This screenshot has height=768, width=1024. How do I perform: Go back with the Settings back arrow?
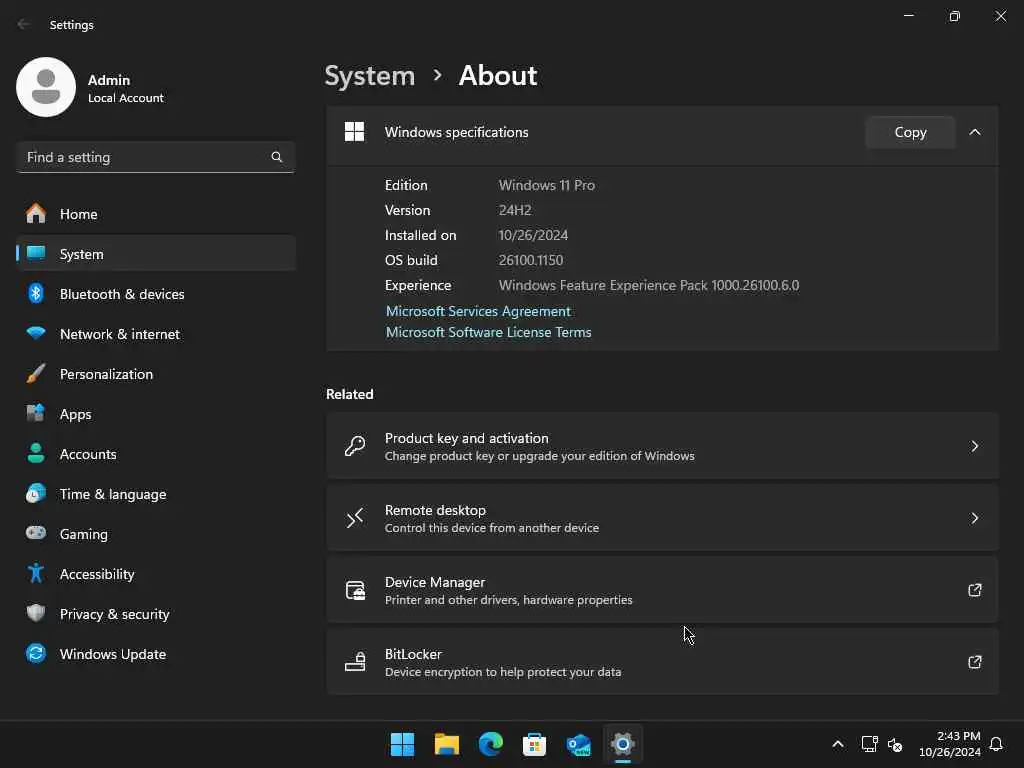24,24
